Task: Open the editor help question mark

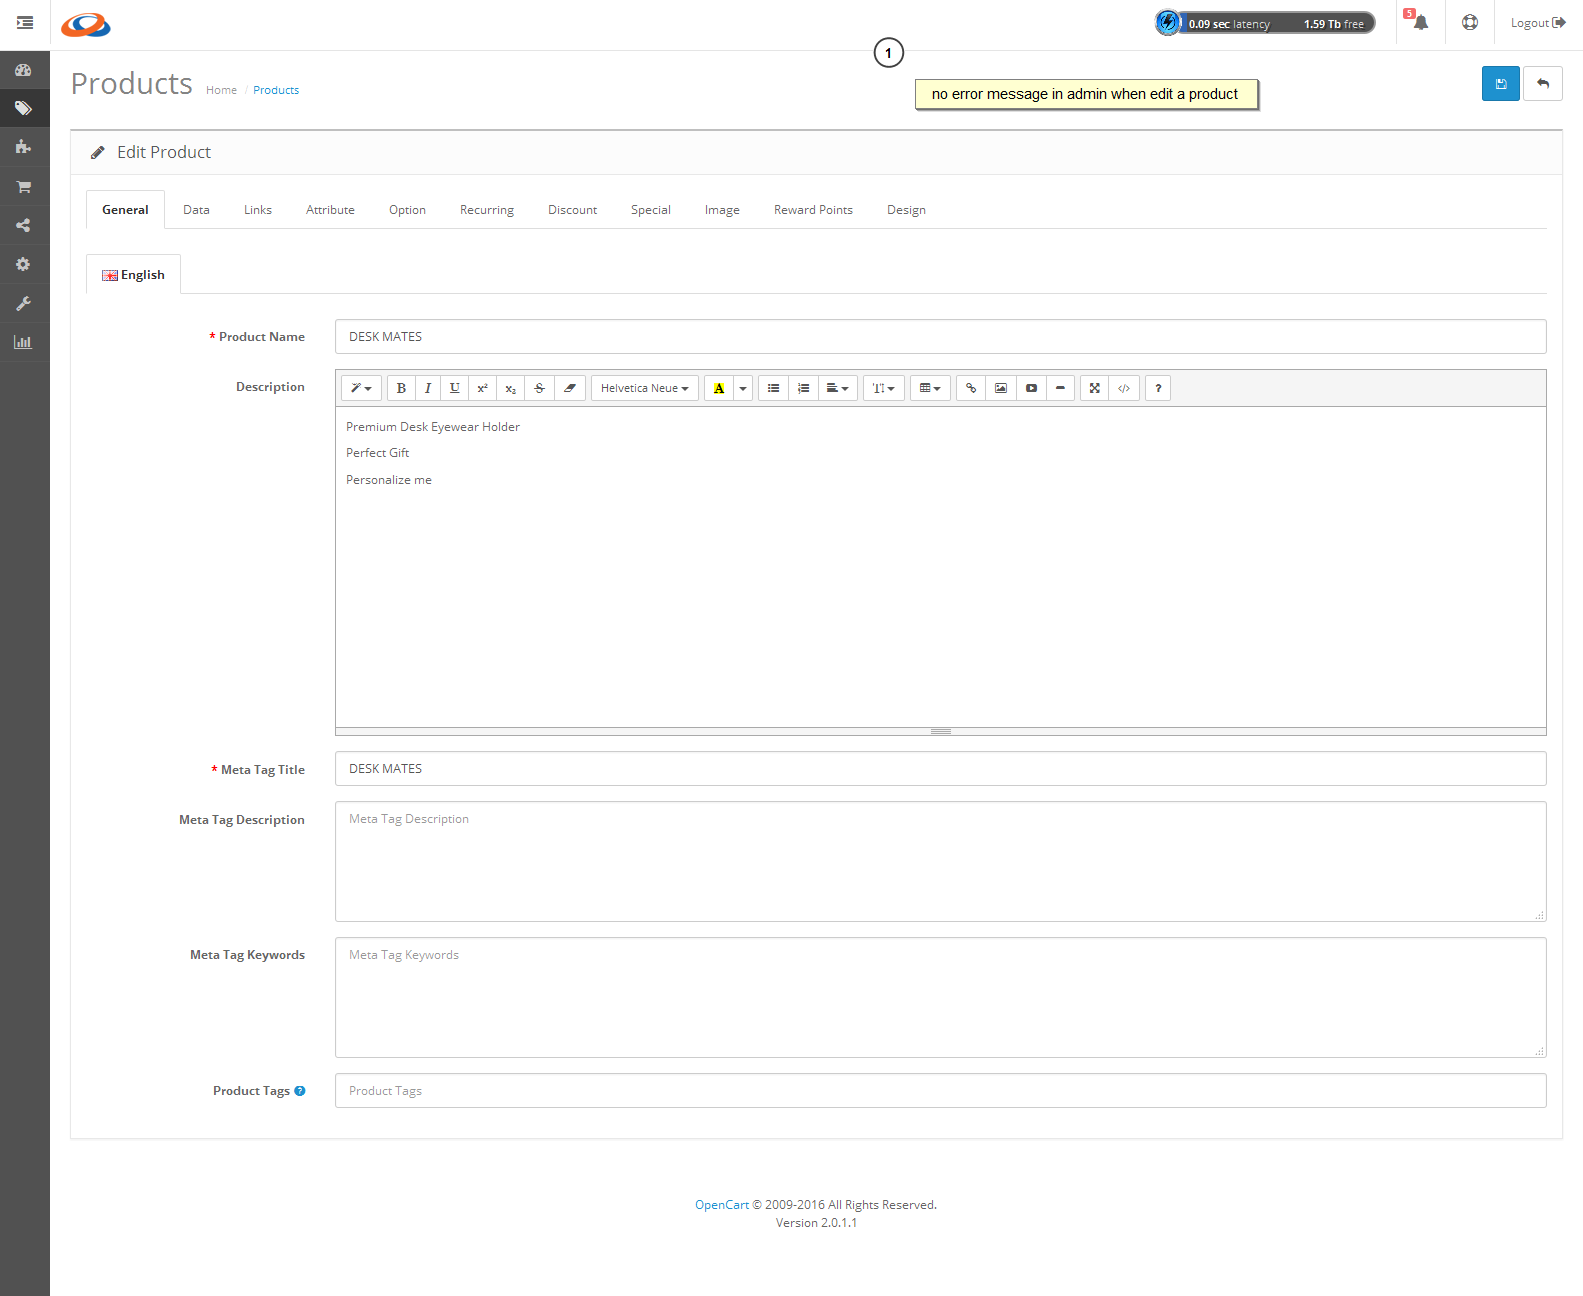Action: [x=1158, y=388]
